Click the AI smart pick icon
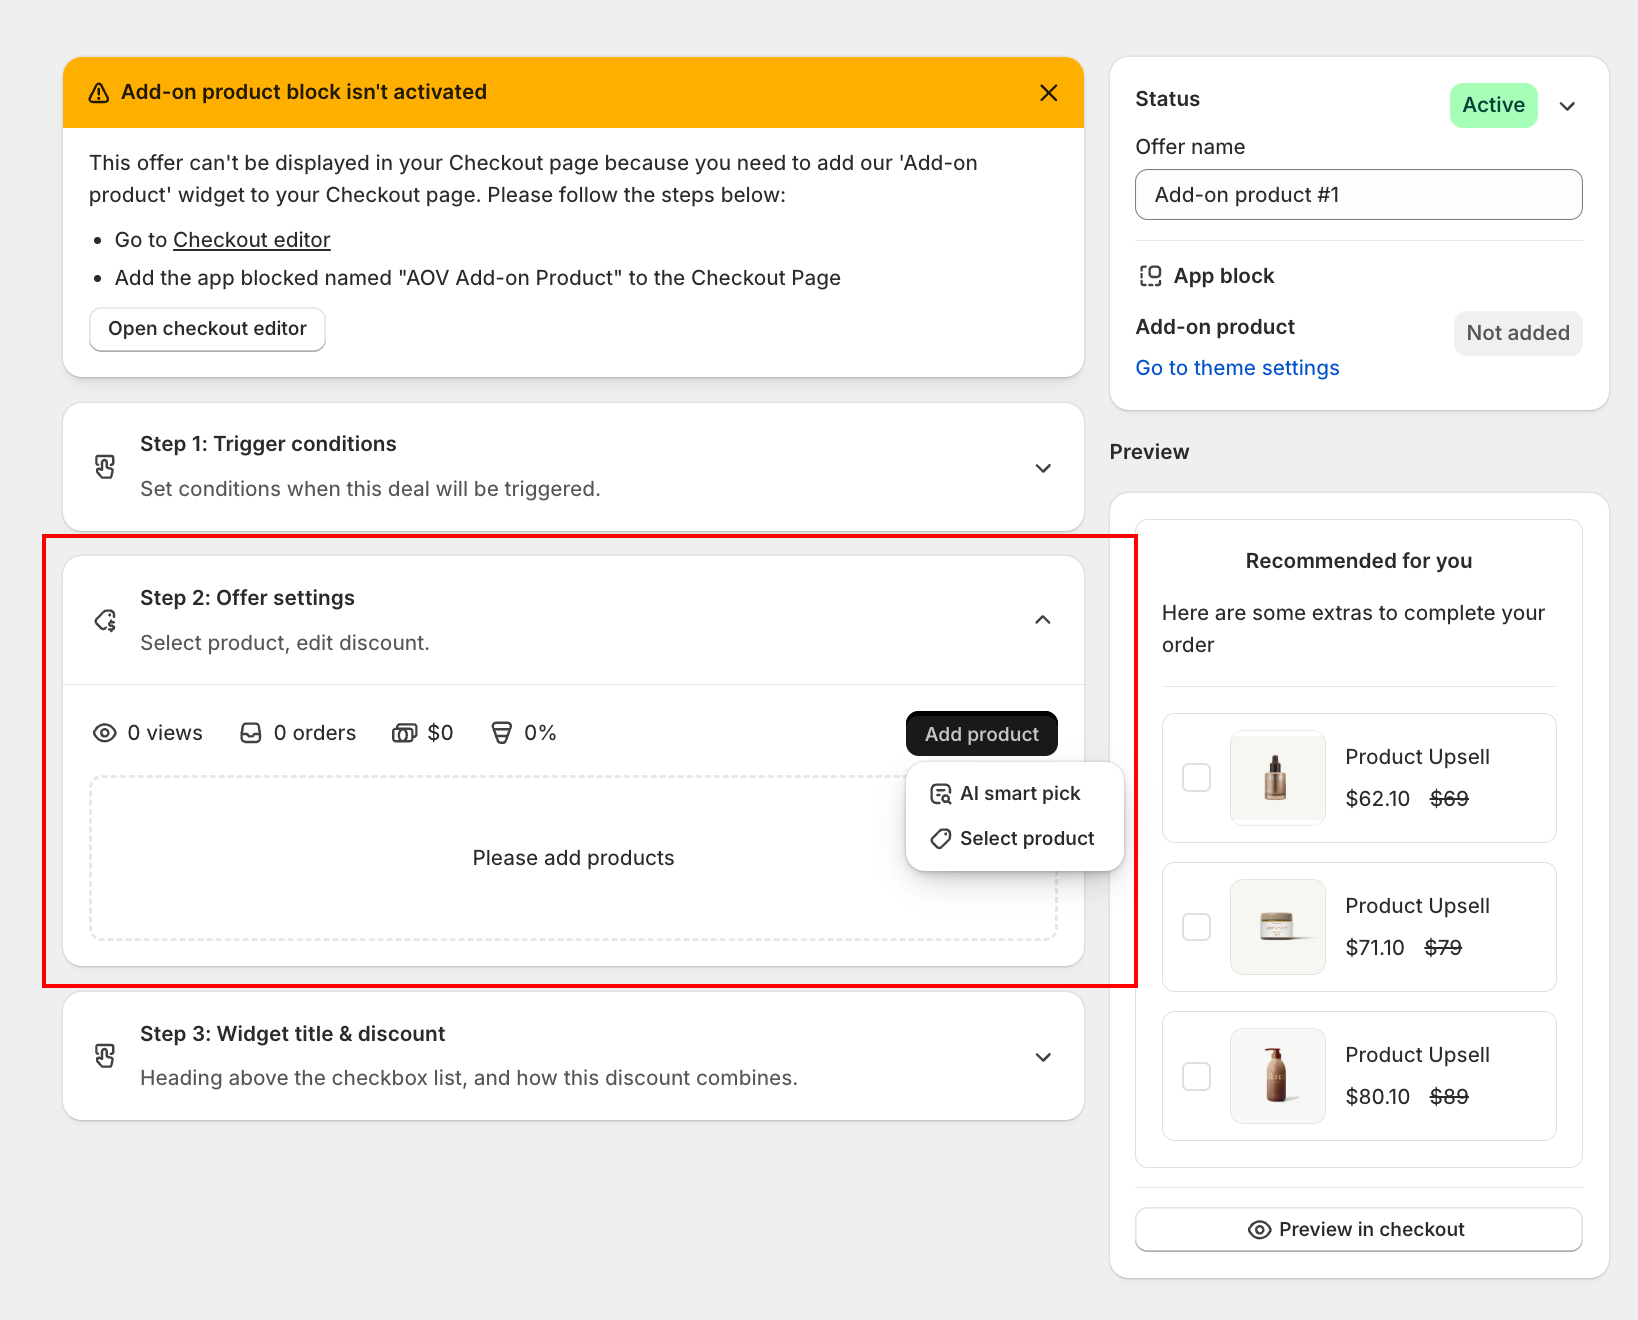 [x=941, y=794]
